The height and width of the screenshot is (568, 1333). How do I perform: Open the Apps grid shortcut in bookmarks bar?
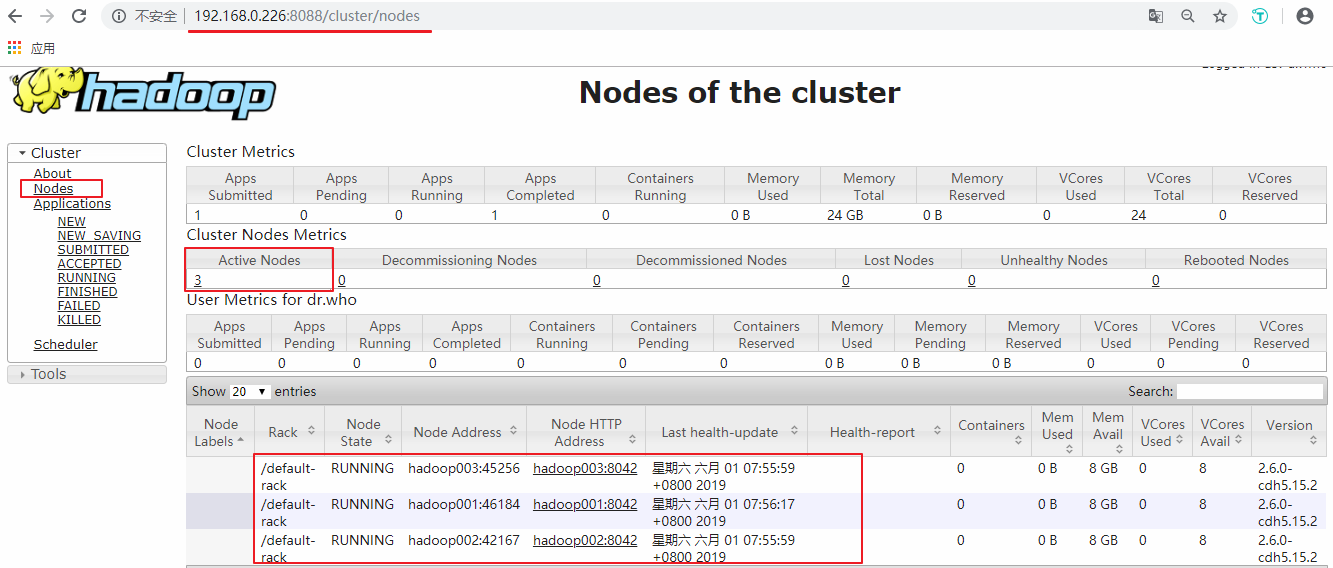tap(14, 48)
